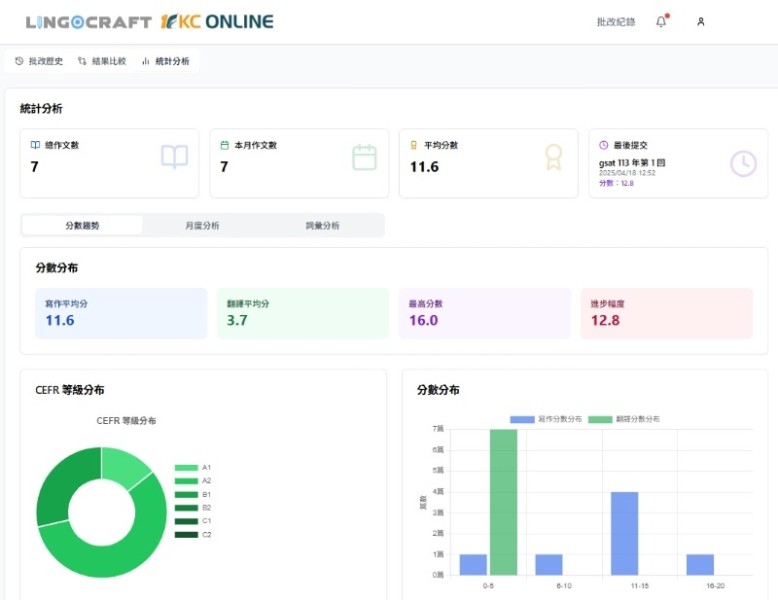778x600 pixels.
Task: Click the tall green bar for 0-5 range
Action: click(x=504, y=502)
